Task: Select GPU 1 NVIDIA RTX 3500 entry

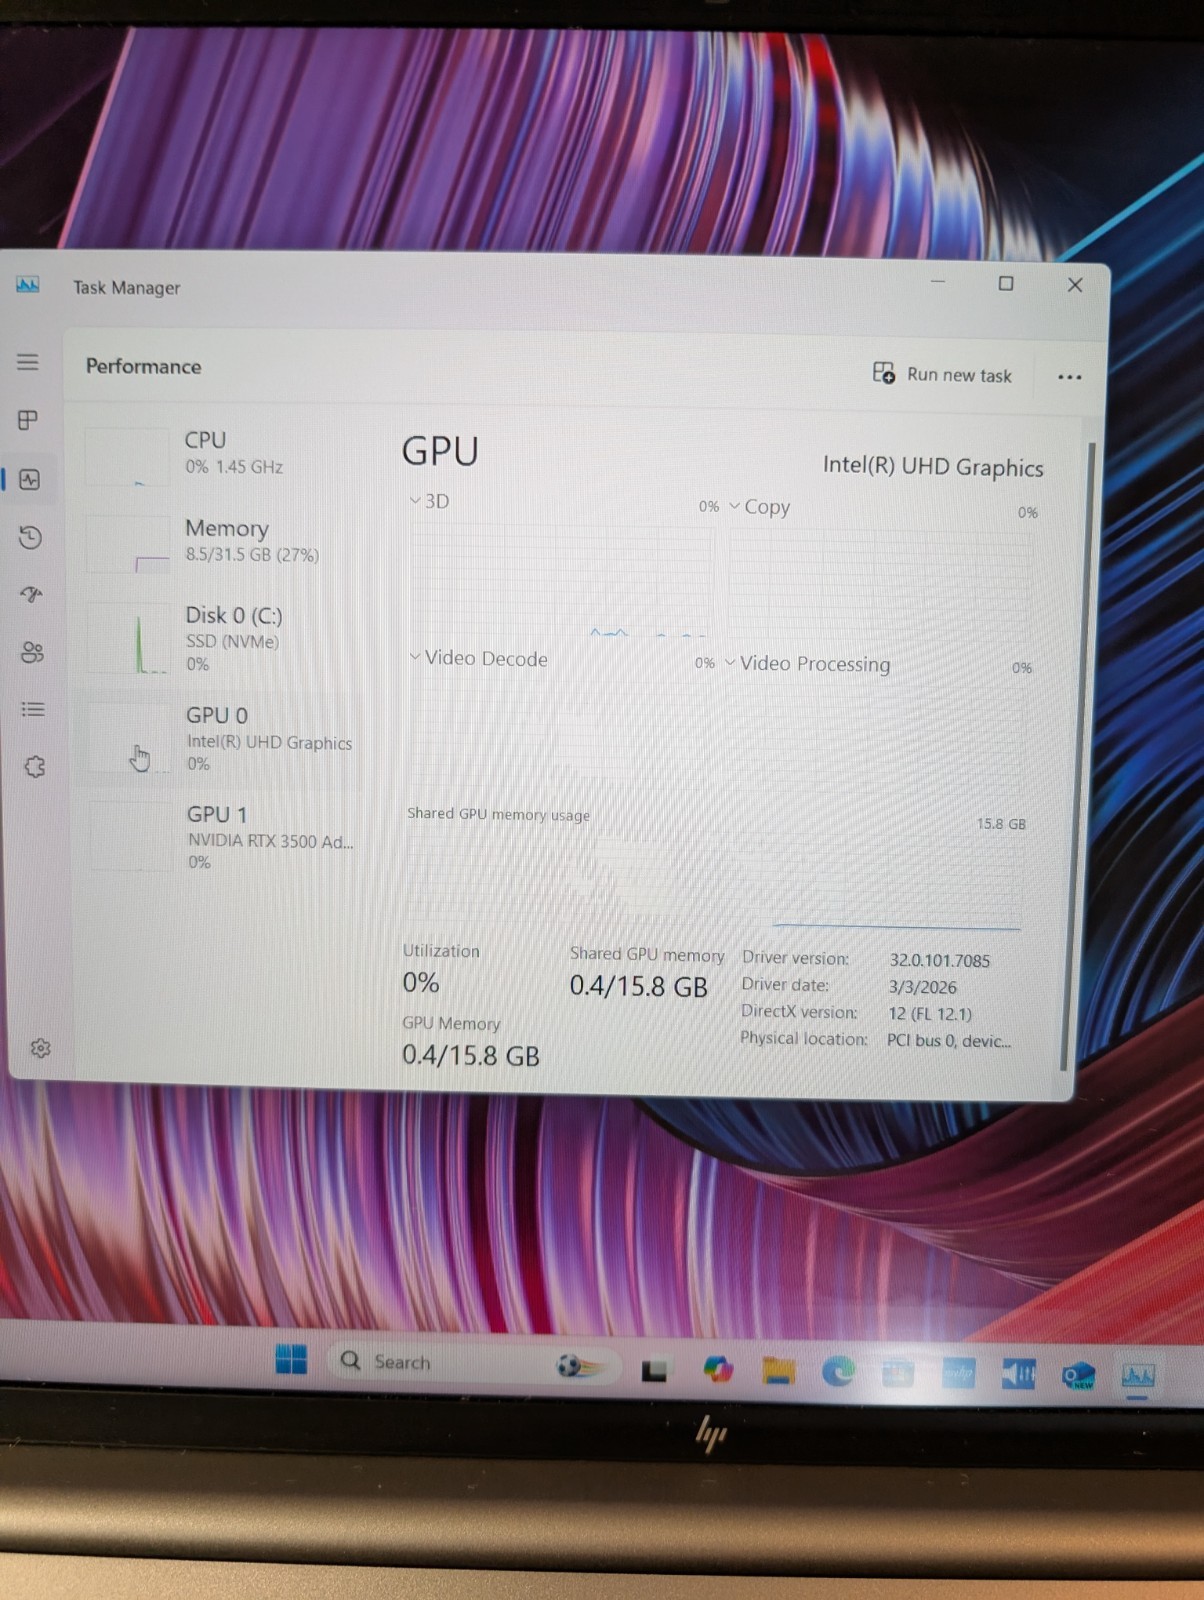Action: tap(222, 837)
